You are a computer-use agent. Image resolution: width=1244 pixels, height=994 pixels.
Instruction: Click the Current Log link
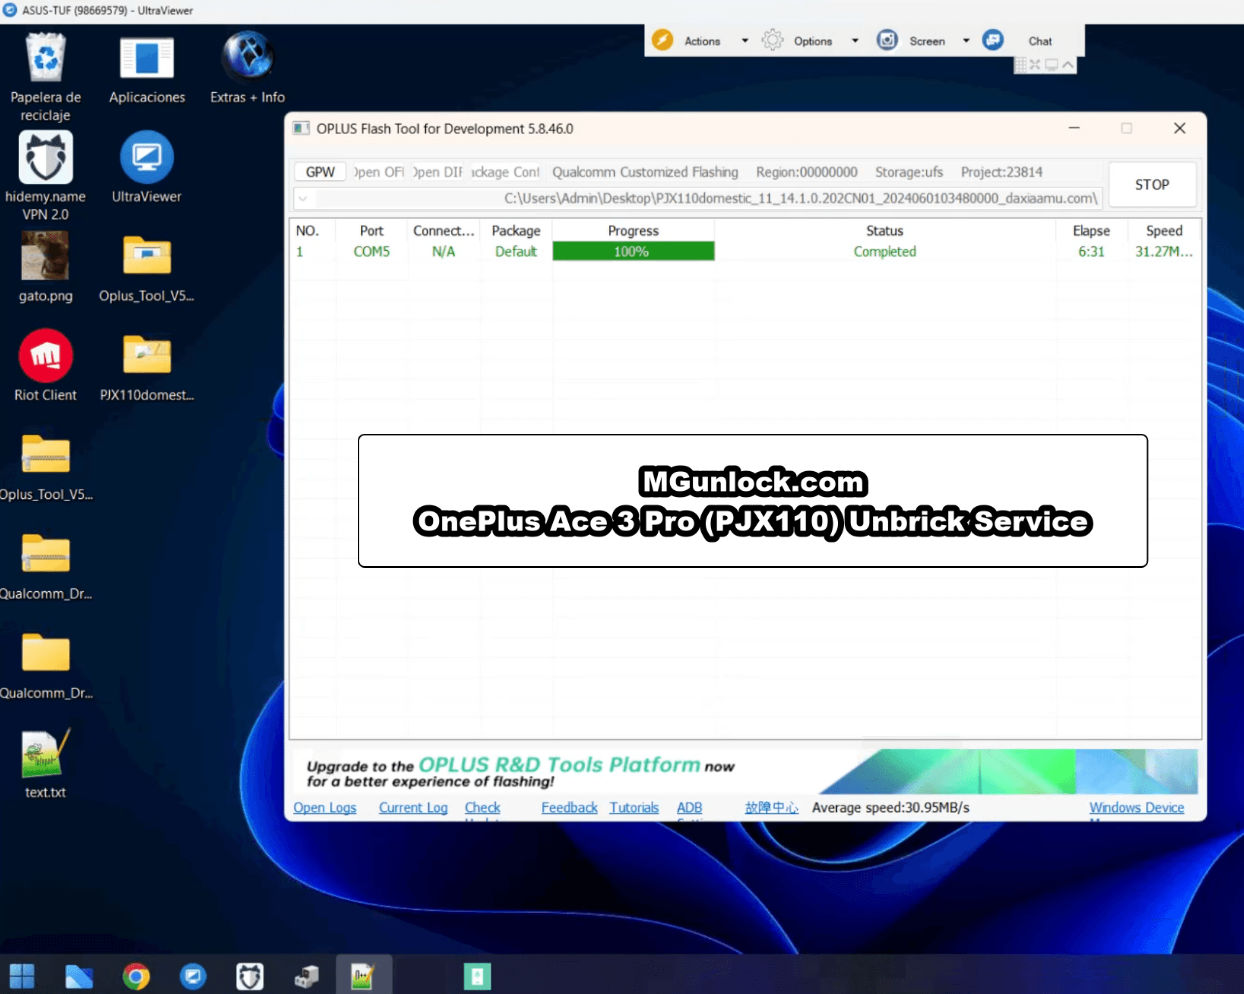tap(413, 808)
